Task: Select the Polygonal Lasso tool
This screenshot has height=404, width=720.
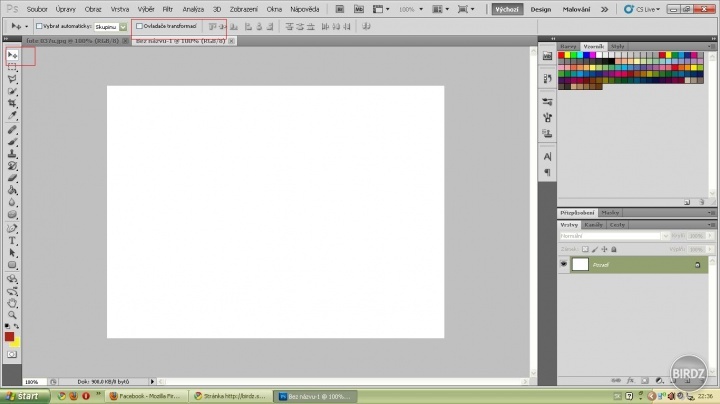Action: pos(12,79)
